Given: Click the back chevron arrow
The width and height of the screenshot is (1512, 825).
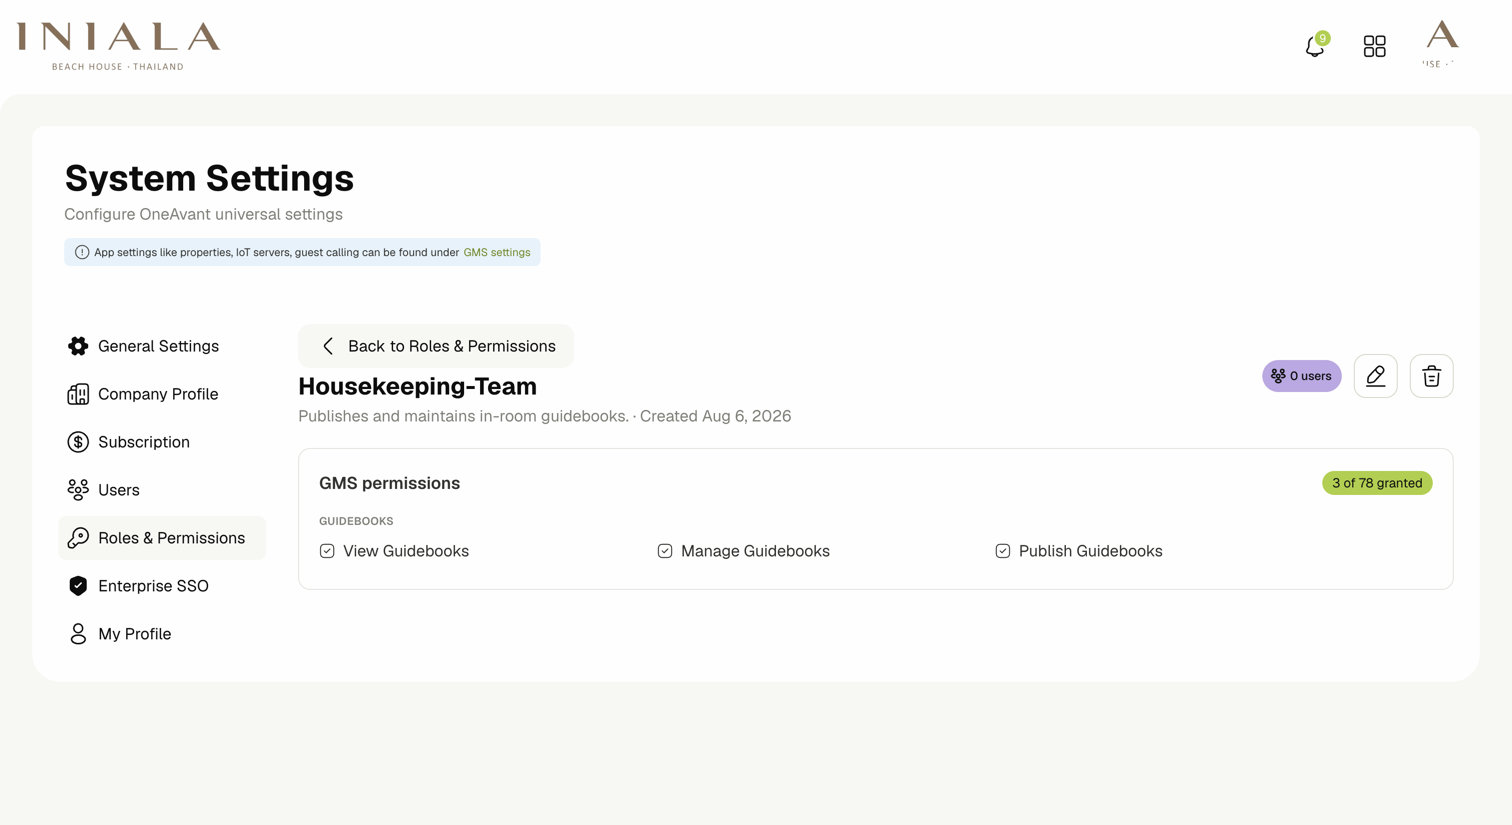Looking at the screenshot, I should (x=328, y=346).
